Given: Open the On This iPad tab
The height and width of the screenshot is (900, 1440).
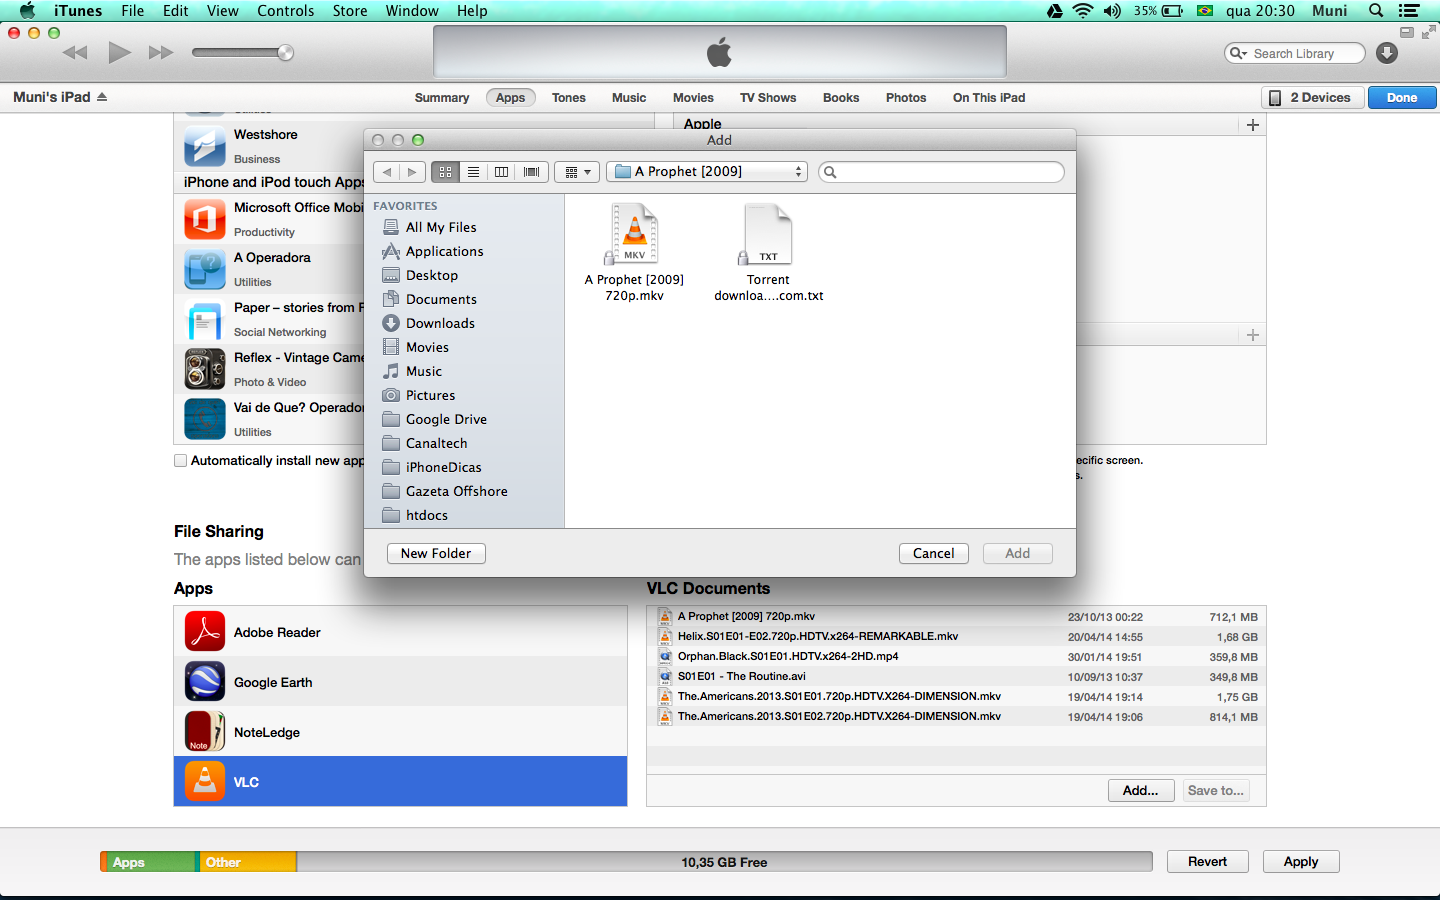Looking at the screenshot, I should point(989,98).
